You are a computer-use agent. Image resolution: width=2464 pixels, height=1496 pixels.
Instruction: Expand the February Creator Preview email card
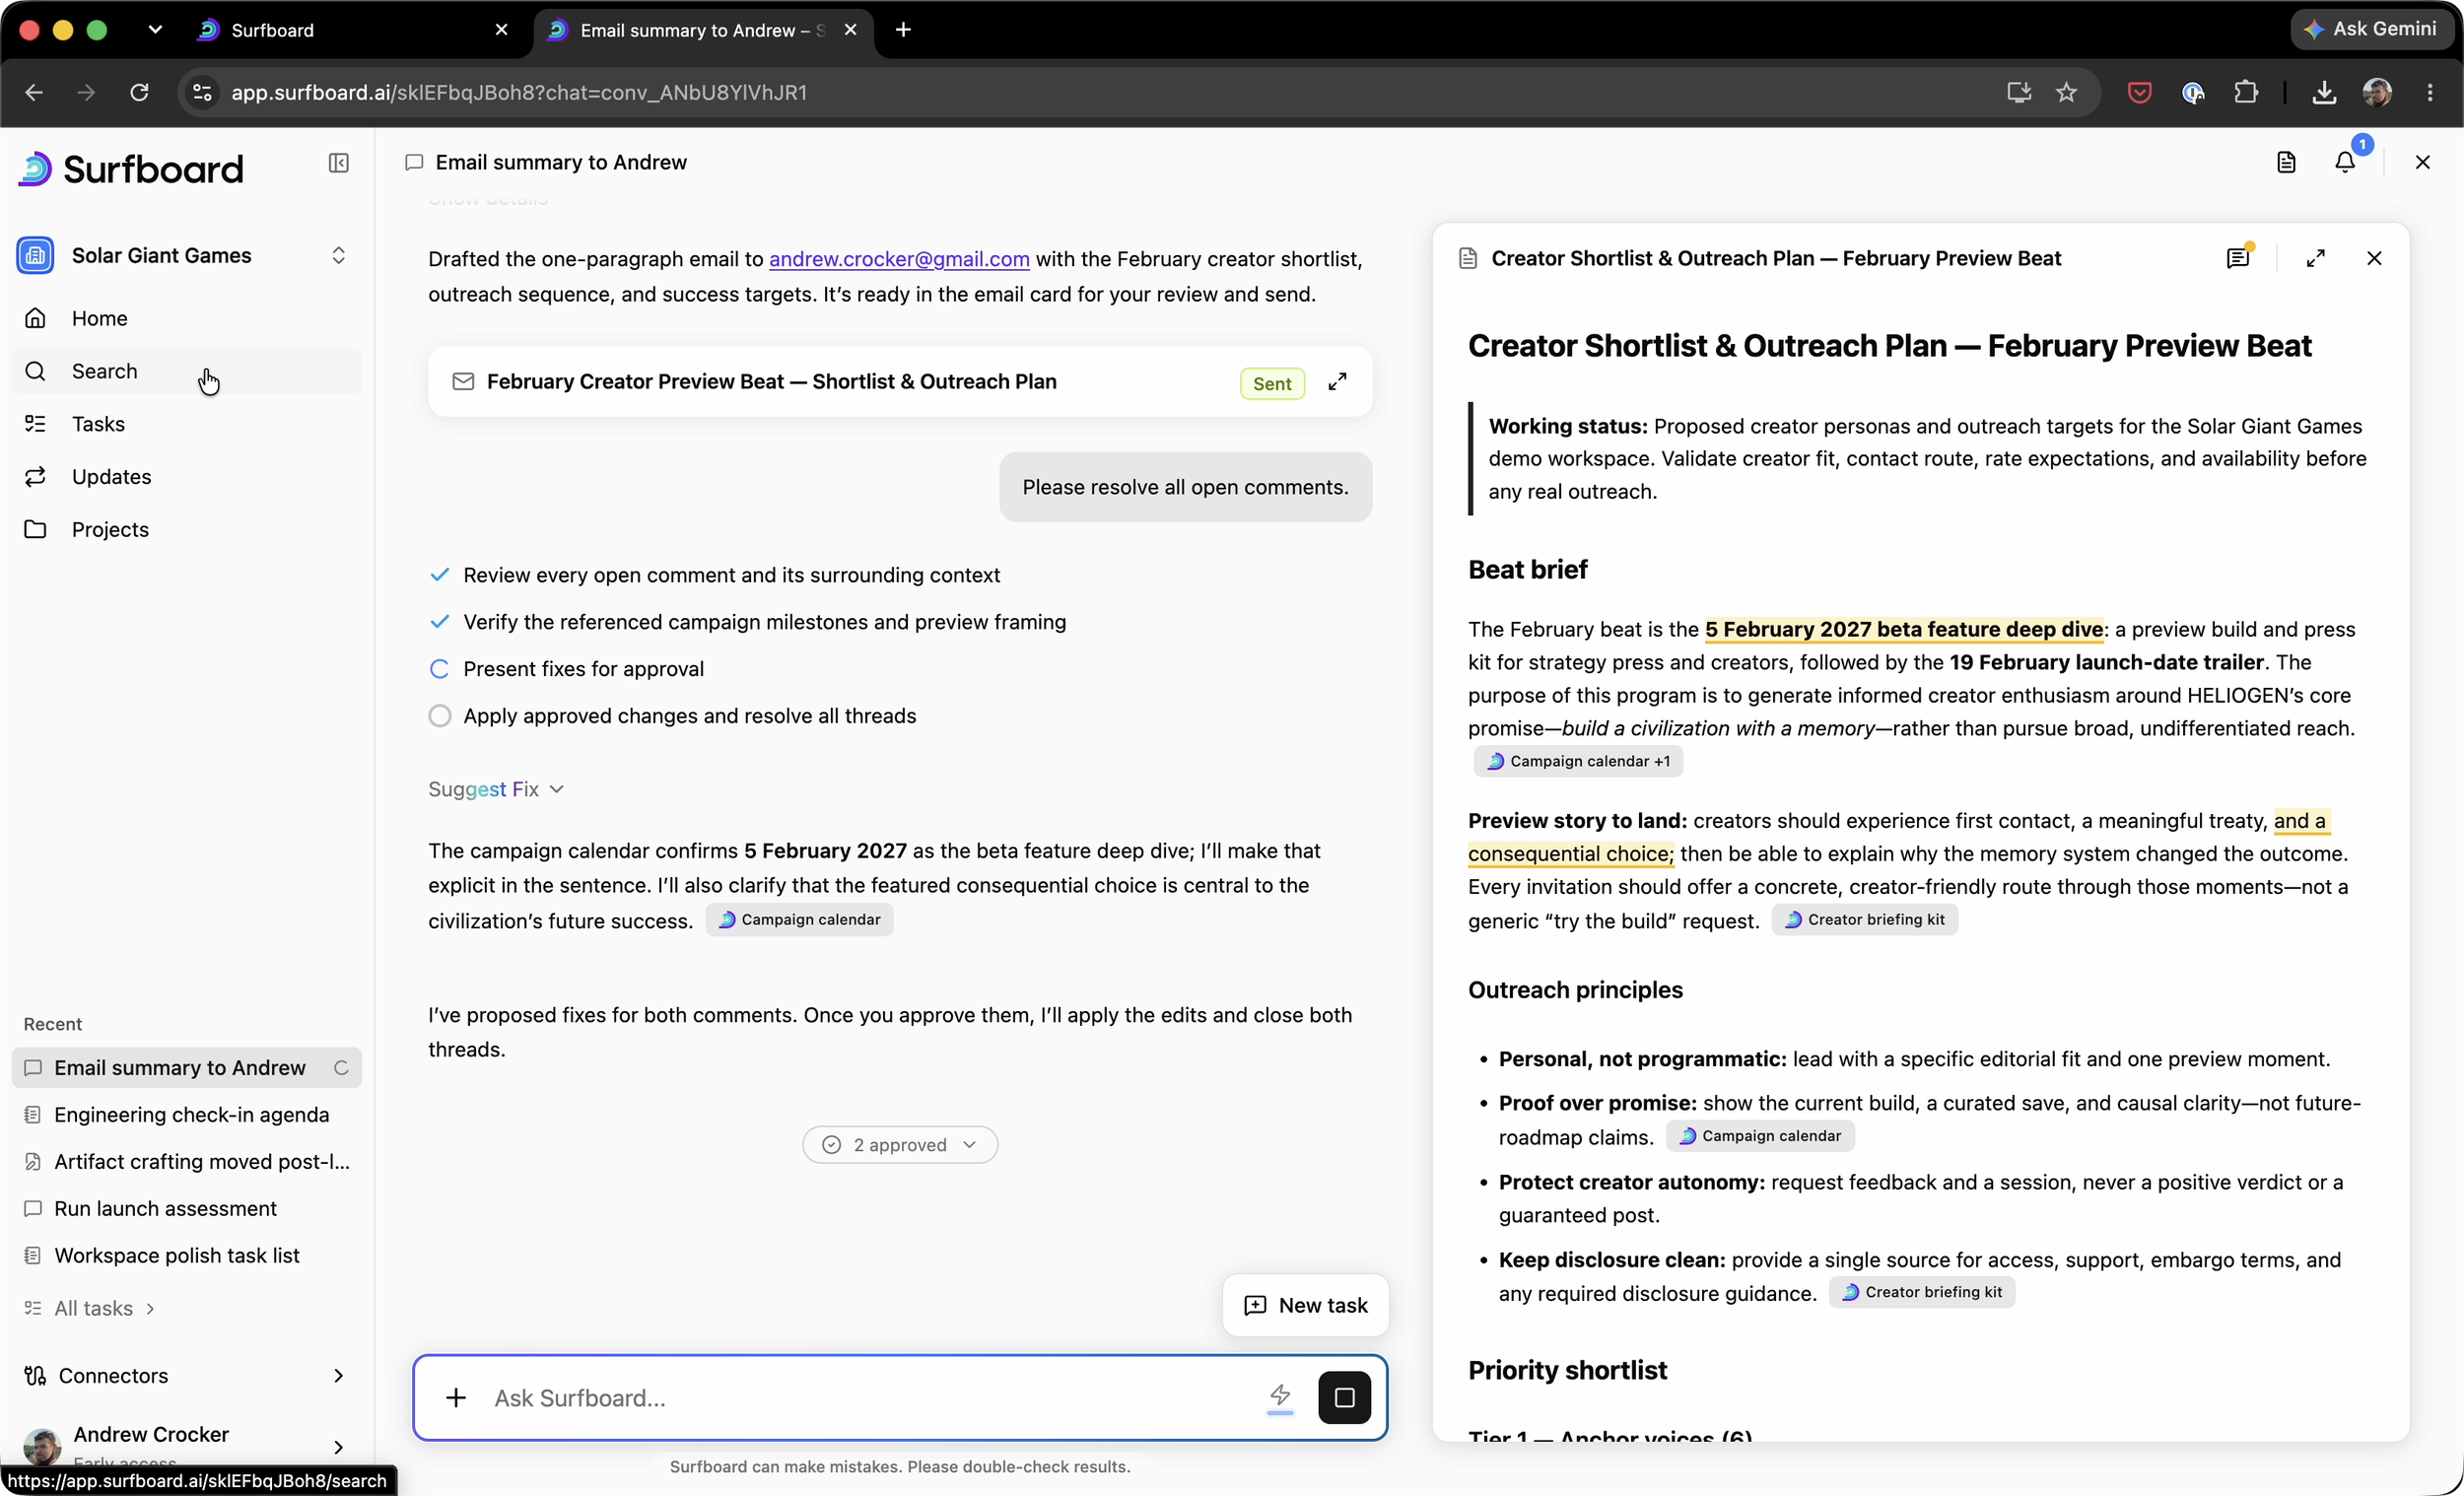coord(1337,381)
